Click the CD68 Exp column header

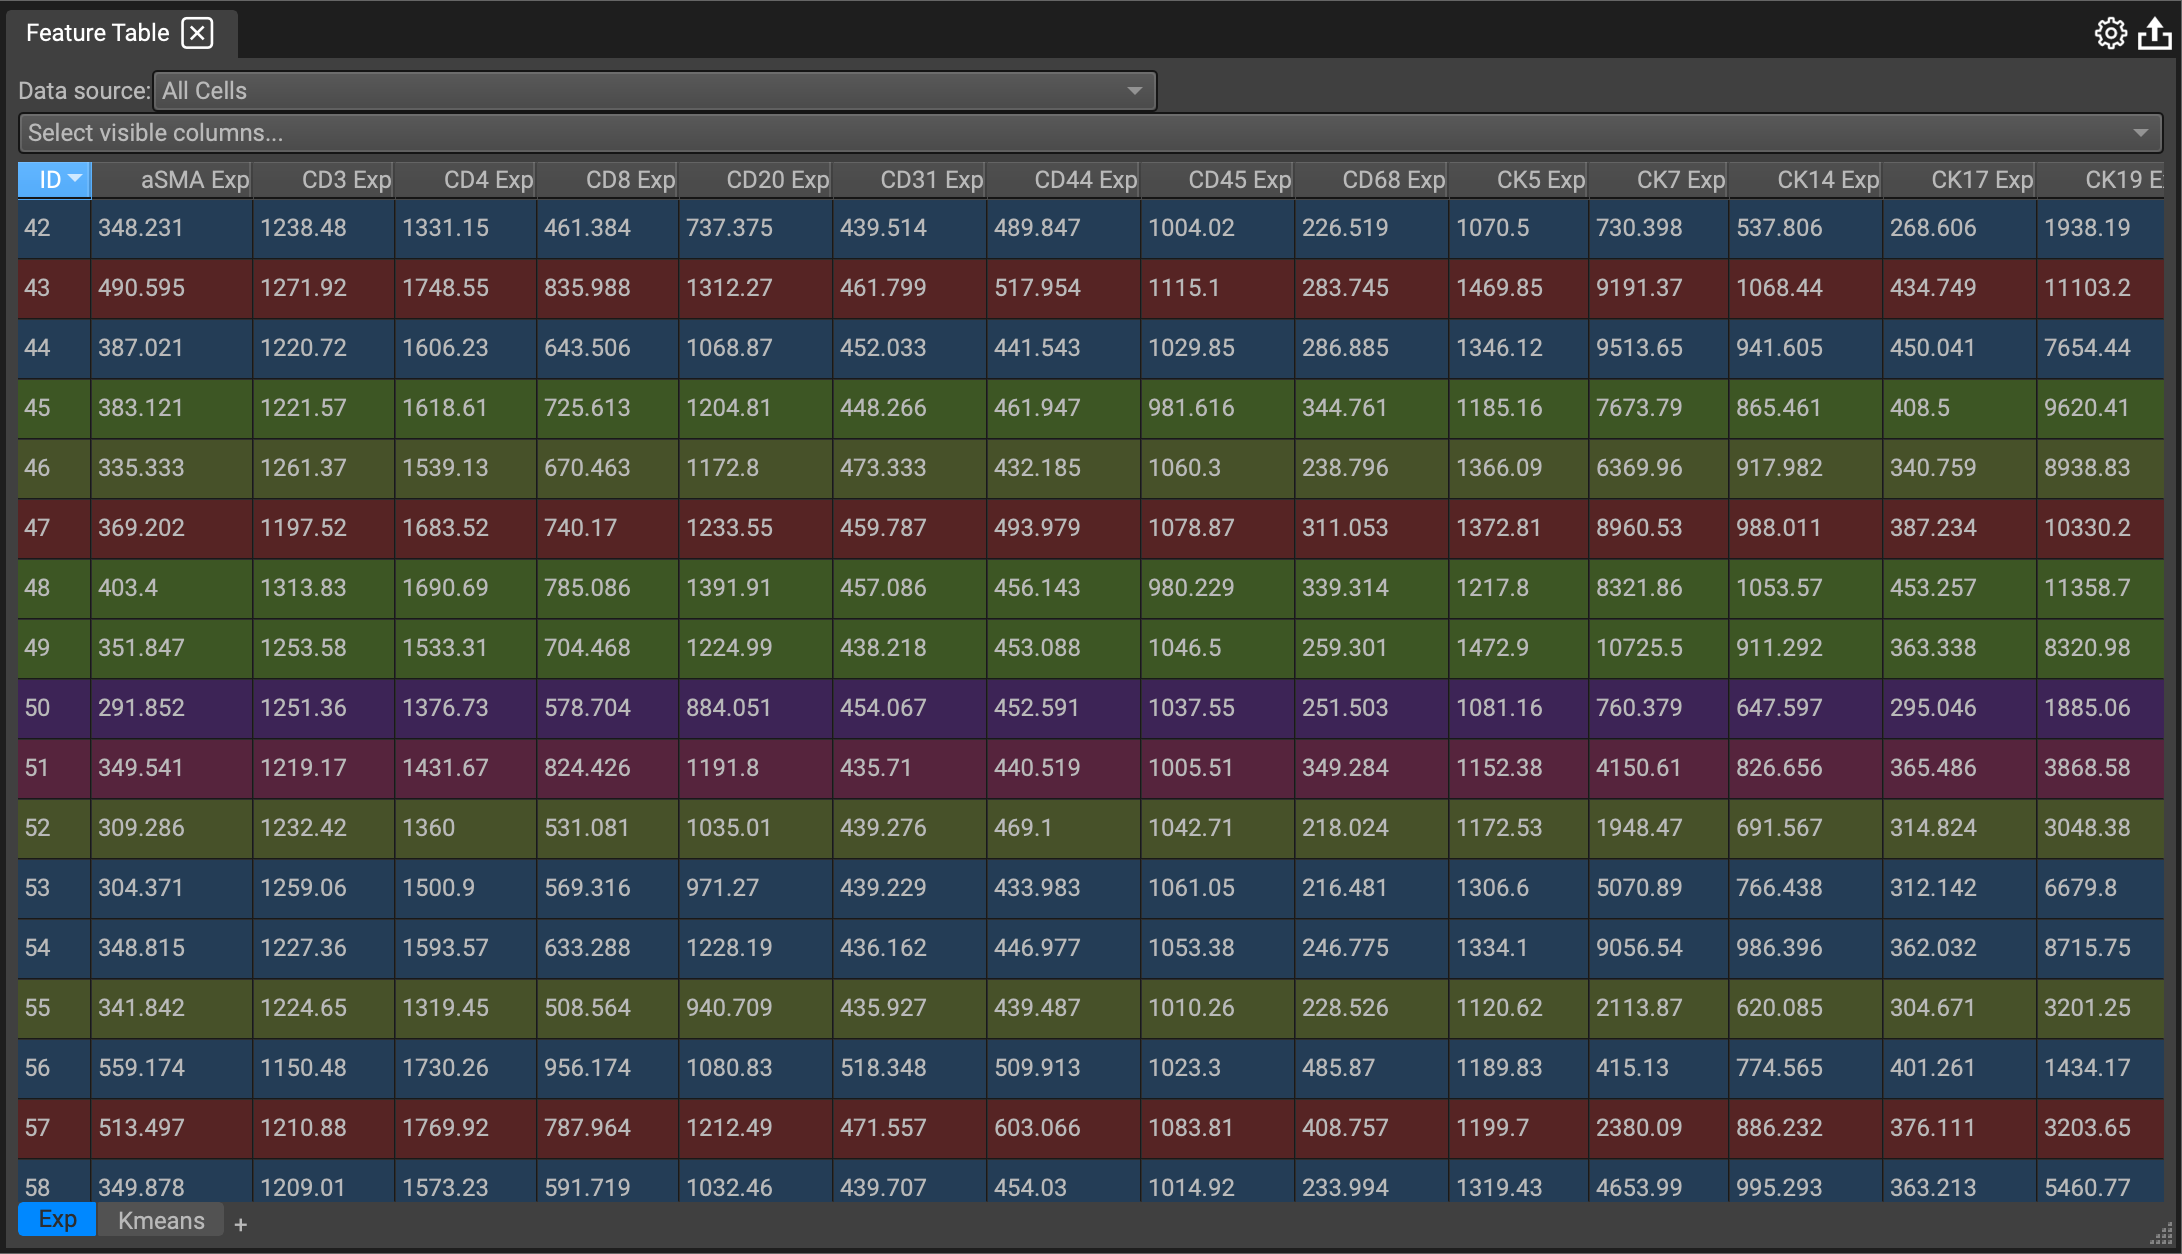point(1372,180)
